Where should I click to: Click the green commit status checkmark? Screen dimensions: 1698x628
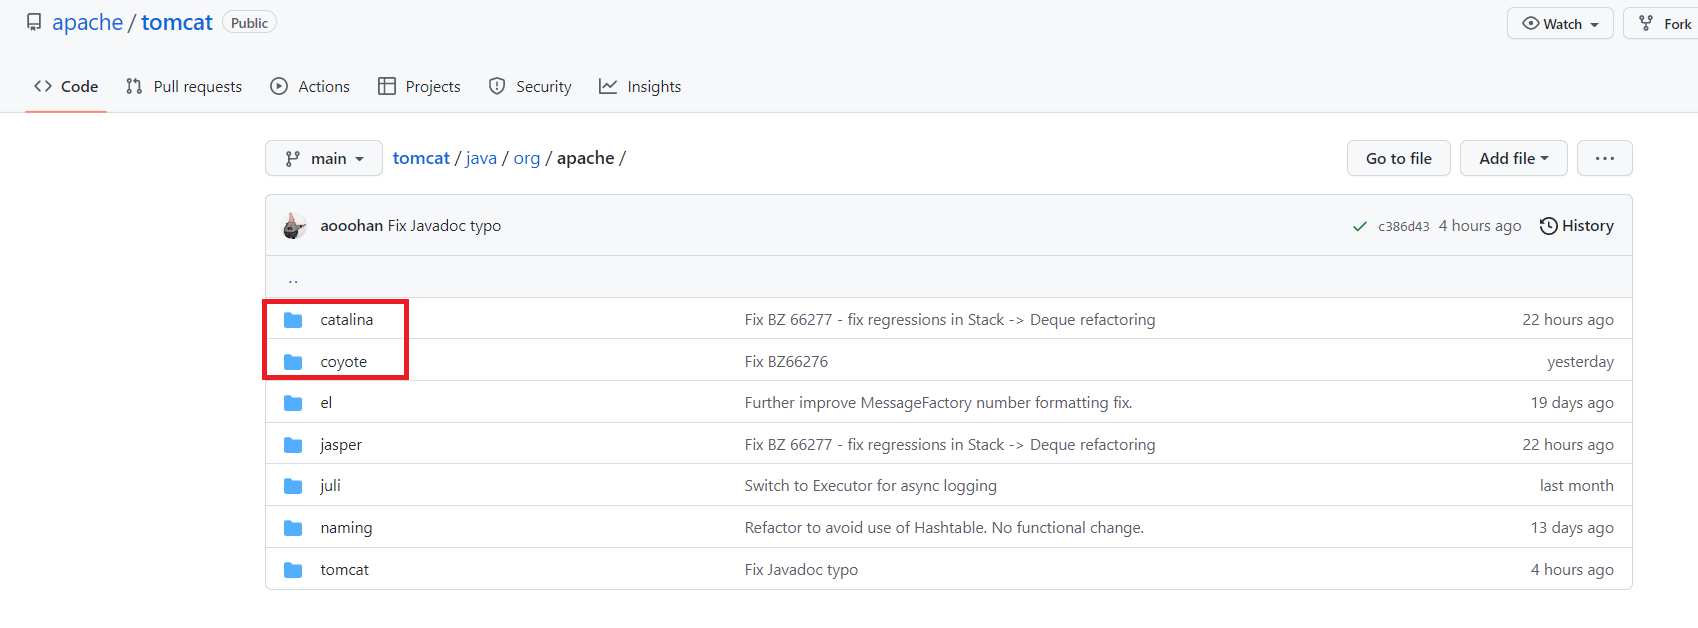(1360, 227)
